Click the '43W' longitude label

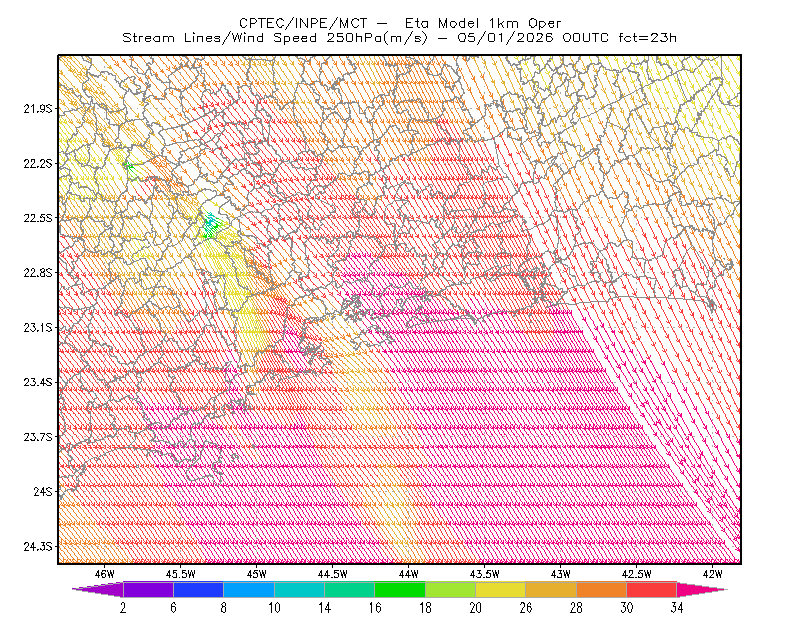coord(561,574)
